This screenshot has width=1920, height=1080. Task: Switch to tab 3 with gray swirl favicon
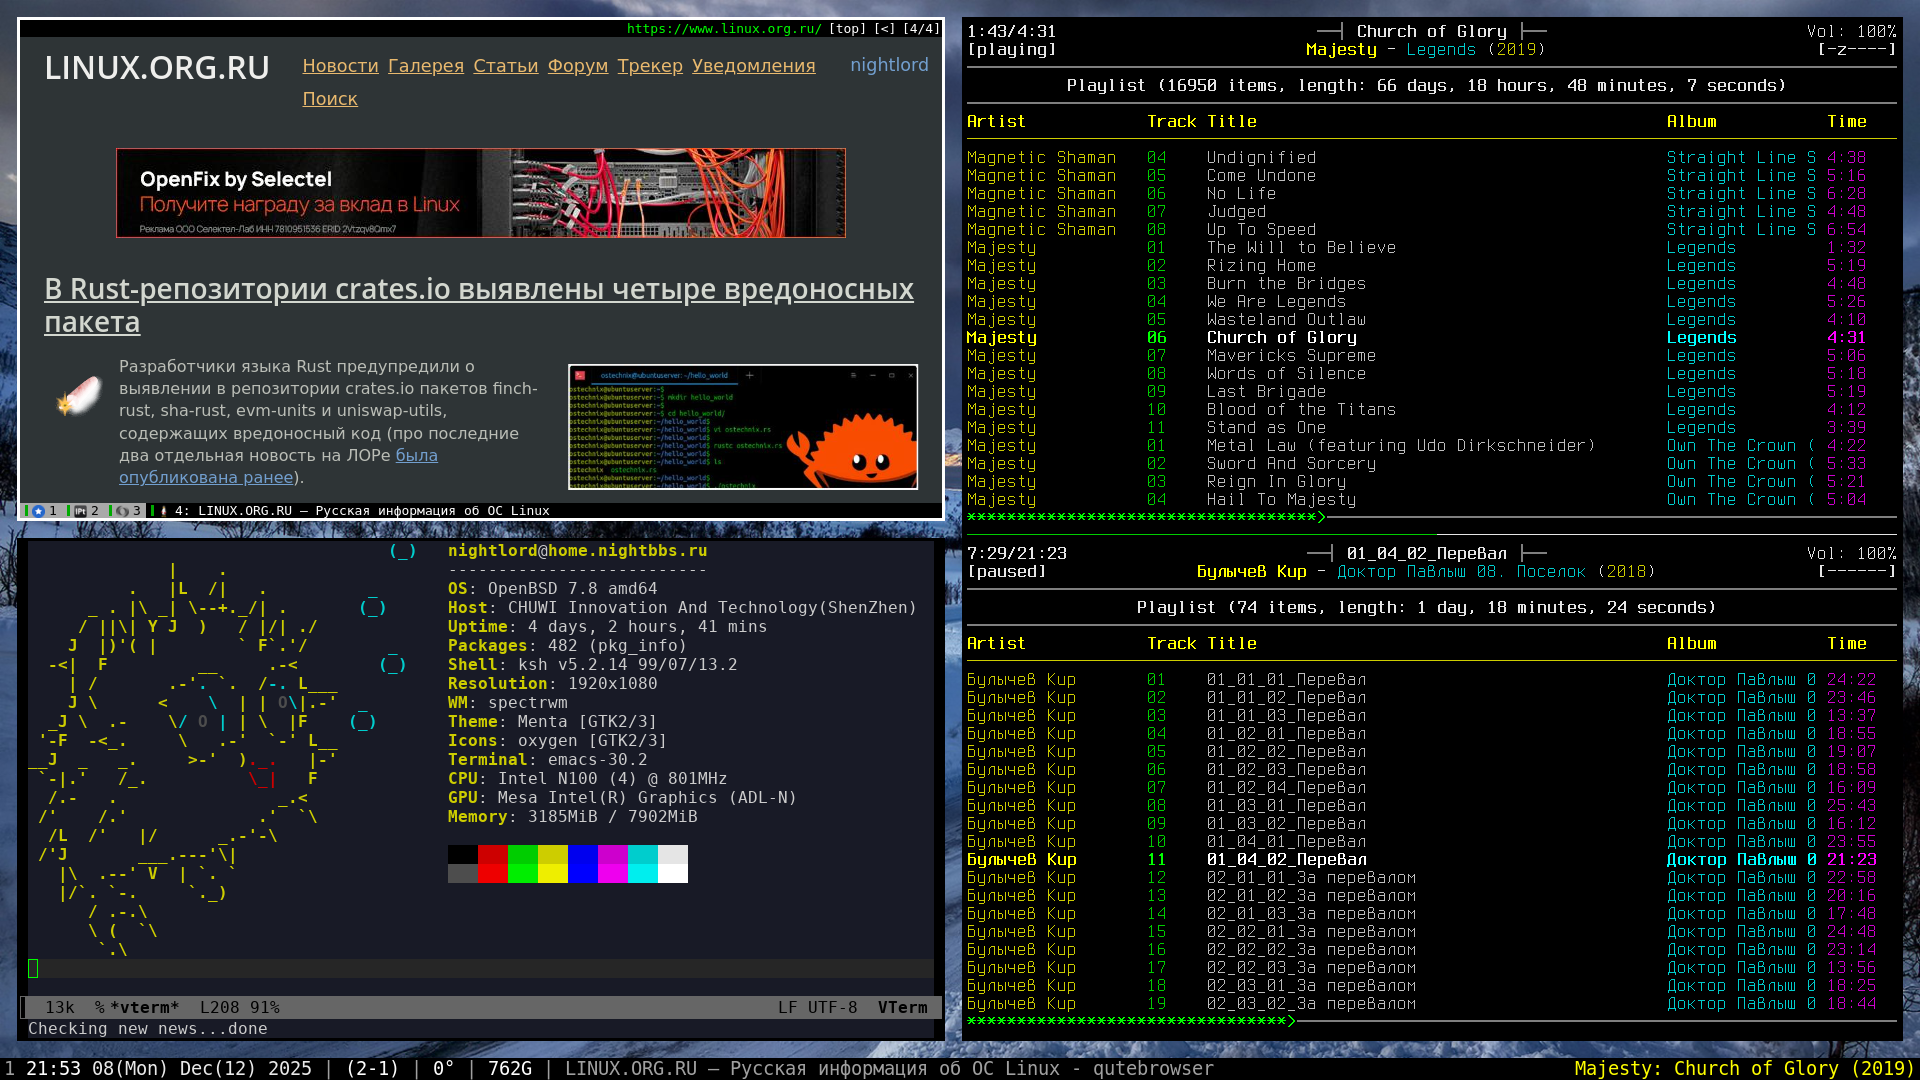(123, 511)
